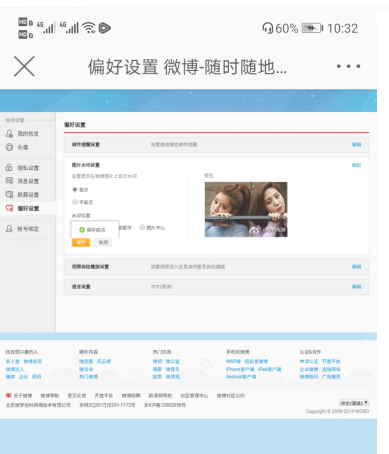Click the heart icon beside 偏好设置
Image resolution: width=389 pixels, height=454 pixels.
click(x=9, y=208)
